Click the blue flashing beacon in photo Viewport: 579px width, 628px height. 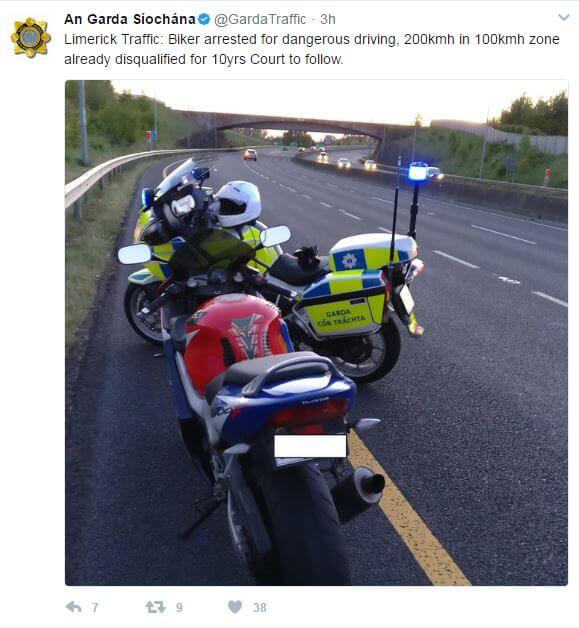pyautogui.click(x=418, y=172)
